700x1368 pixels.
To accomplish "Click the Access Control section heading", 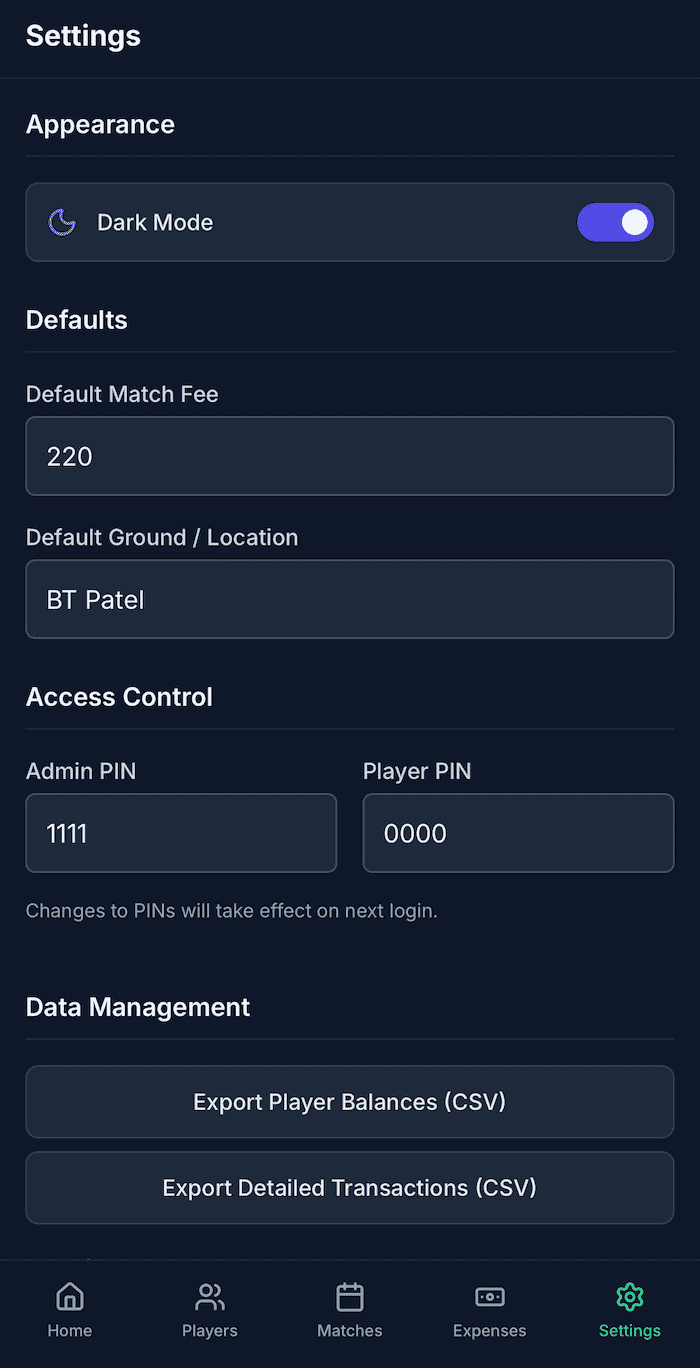I will click(119, 697).
